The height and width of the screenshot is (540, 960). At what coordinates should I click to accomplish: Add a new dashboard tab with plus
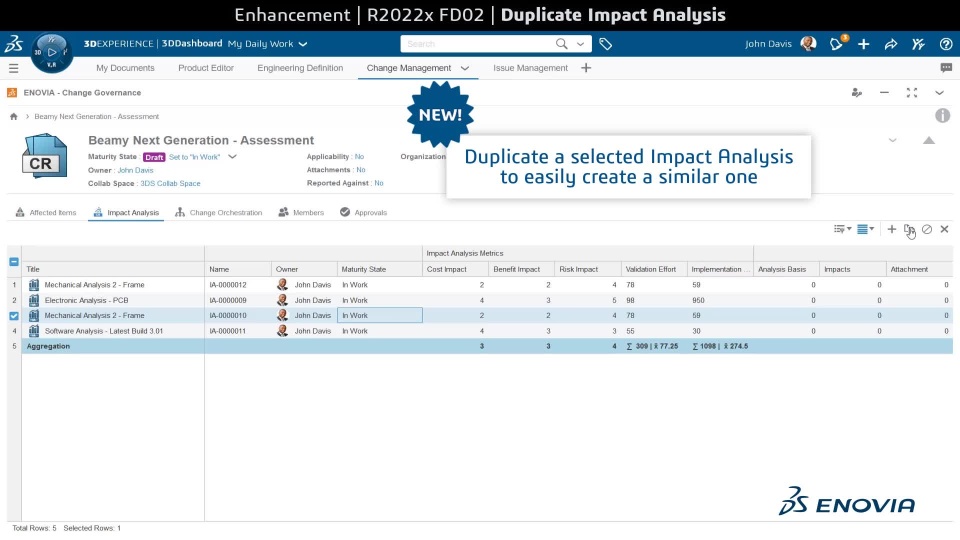click(586, 68)
